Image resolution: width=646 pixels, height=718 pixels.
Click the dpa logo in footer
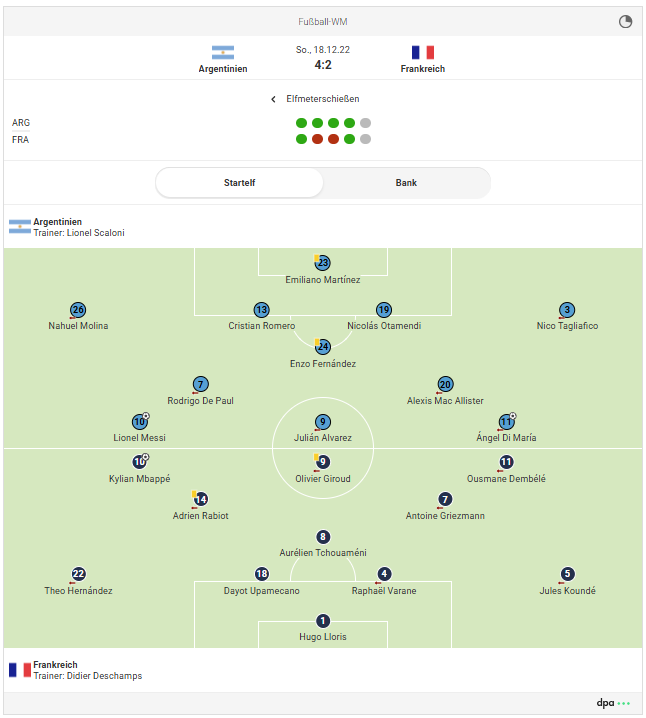pos(605,702)
